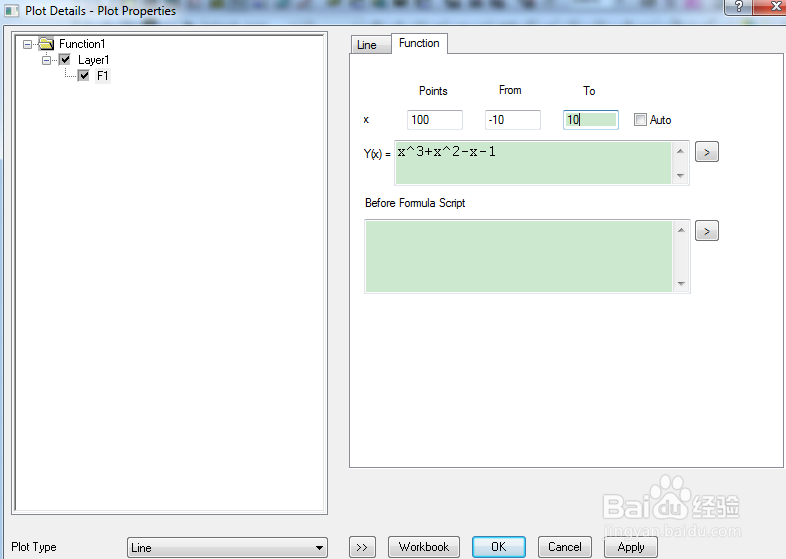The image size is (786, 559).
Task: Select the F1 plot entry
Action: click(103, 76)
